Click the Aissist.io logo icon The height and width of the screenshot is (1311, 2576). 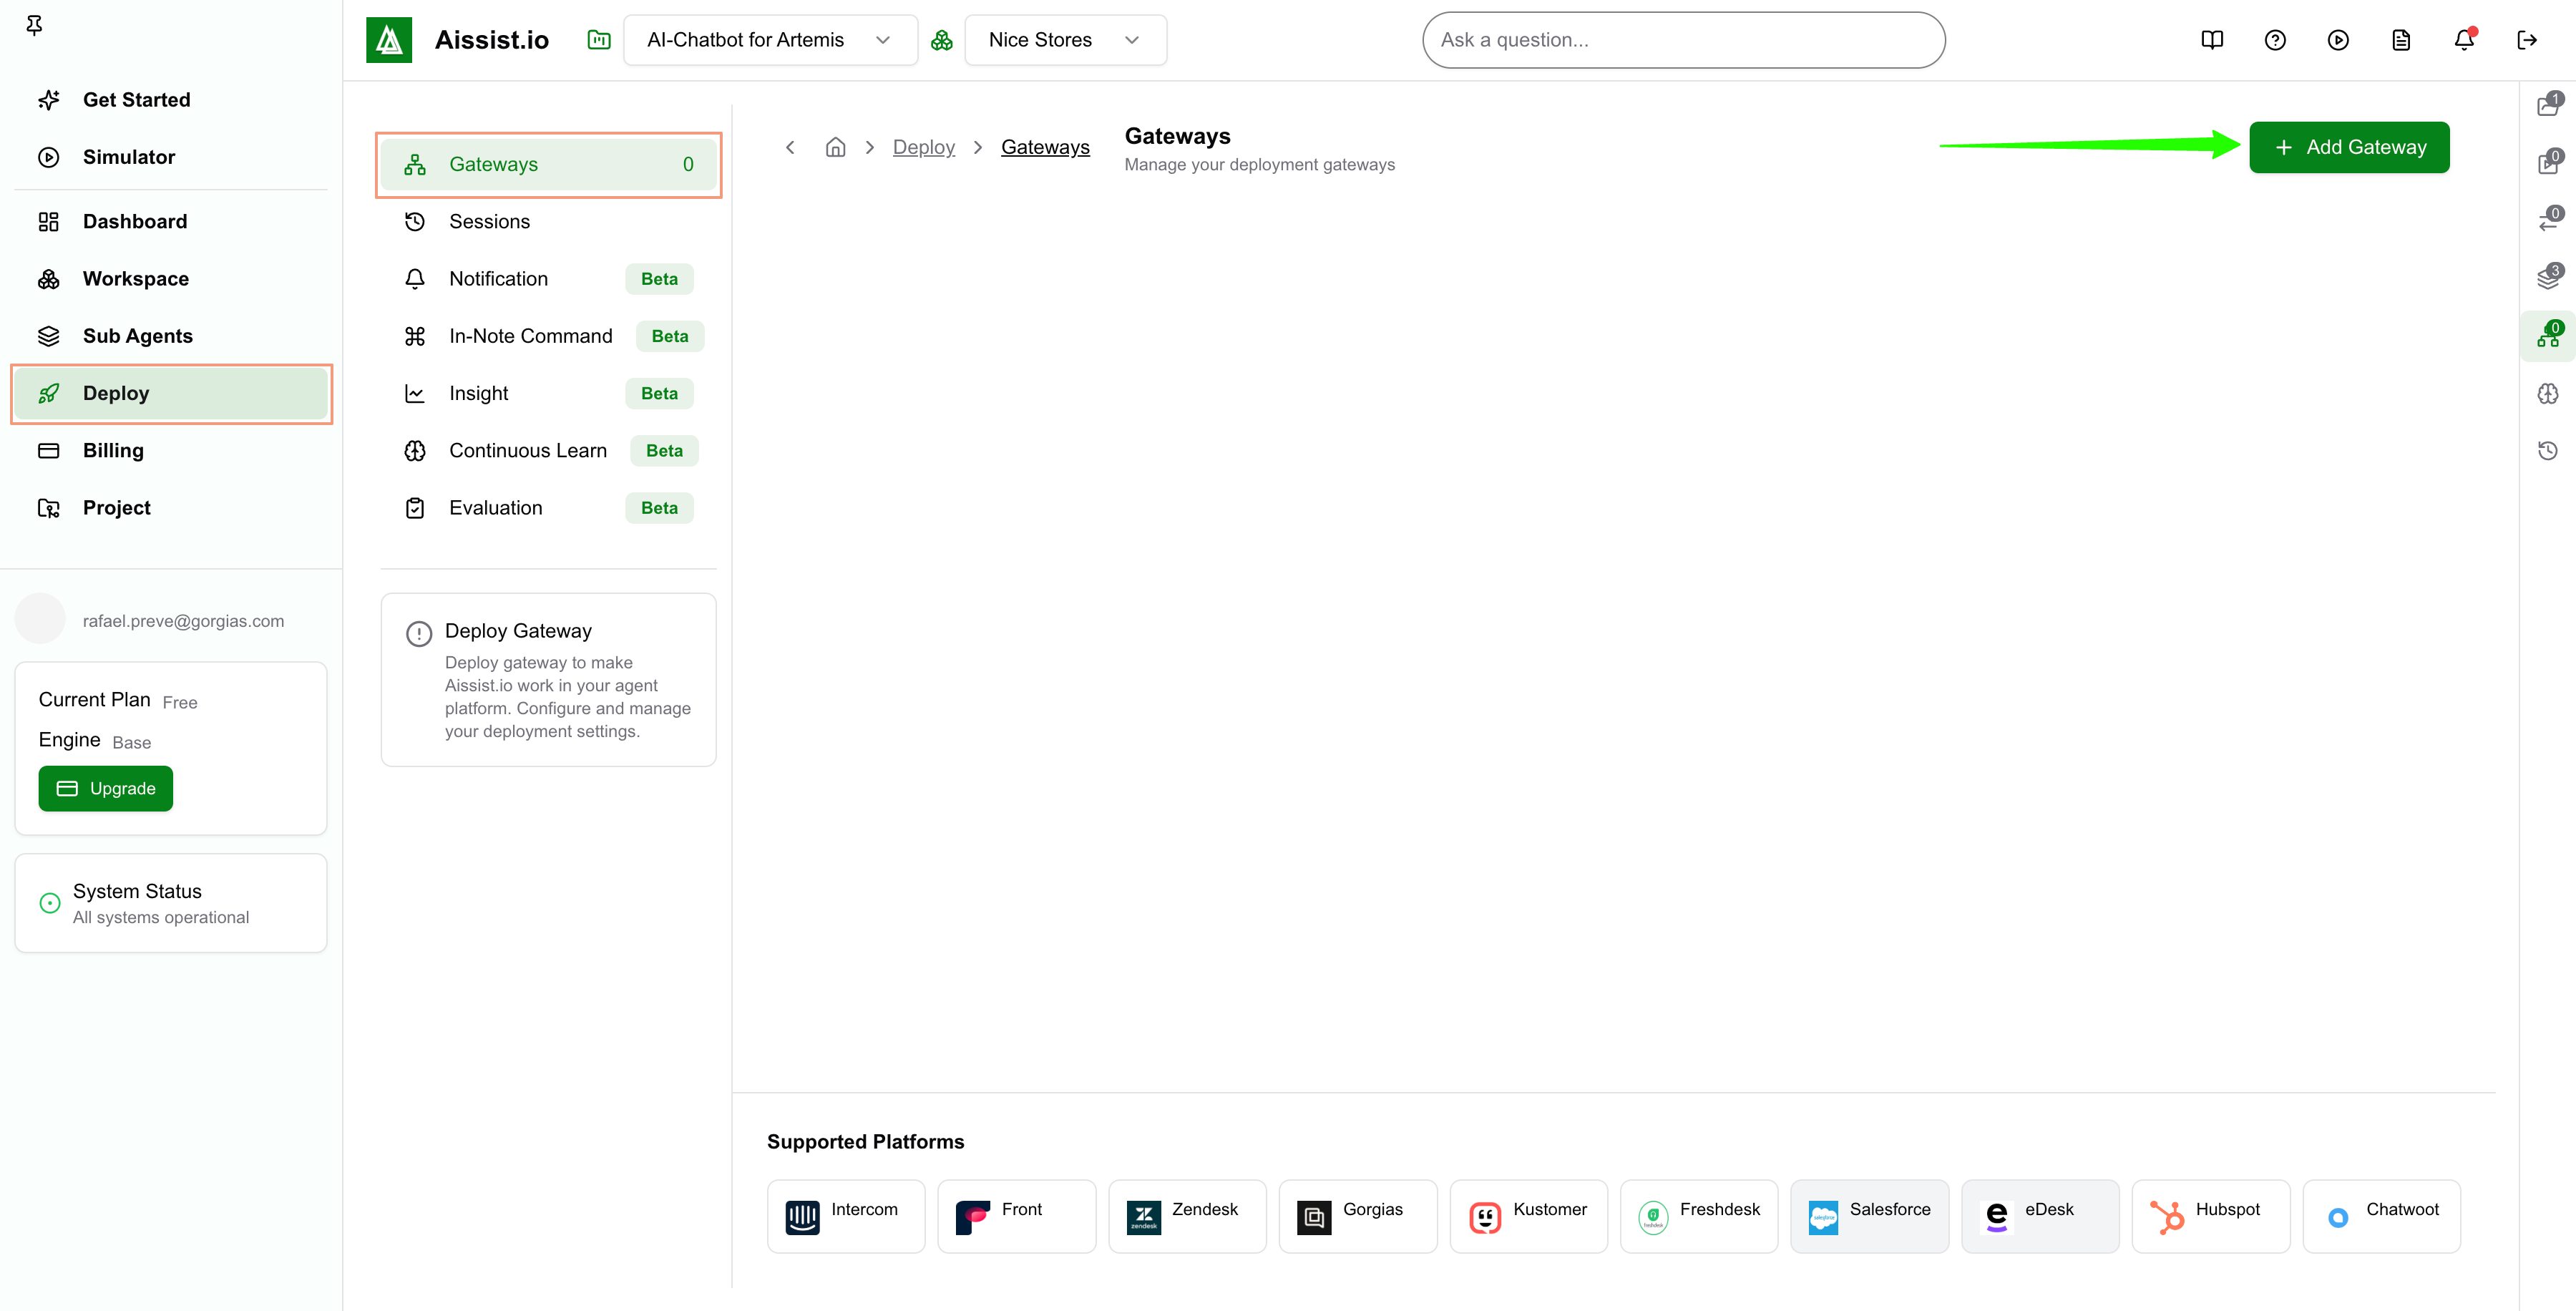[x=389, y=40]
